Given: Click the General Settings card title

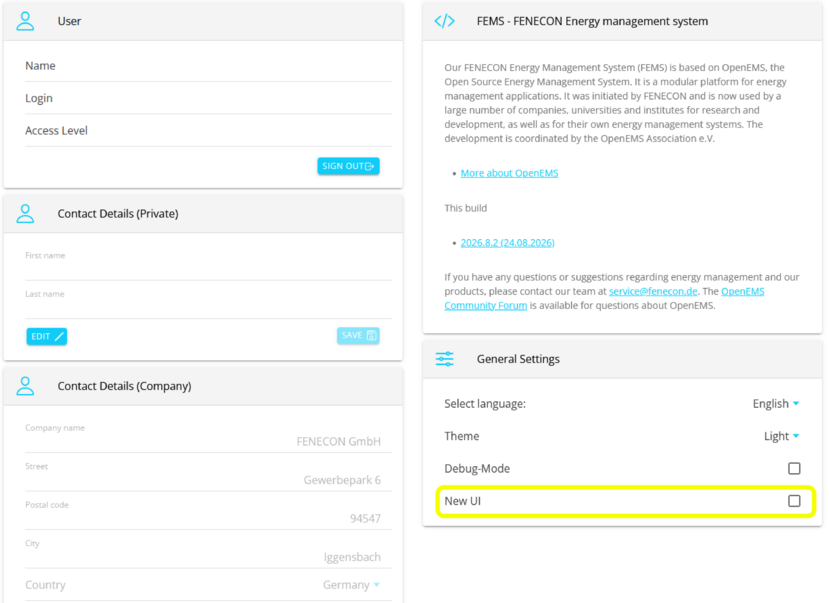Looking at the screenshot, I should (518, 359).
